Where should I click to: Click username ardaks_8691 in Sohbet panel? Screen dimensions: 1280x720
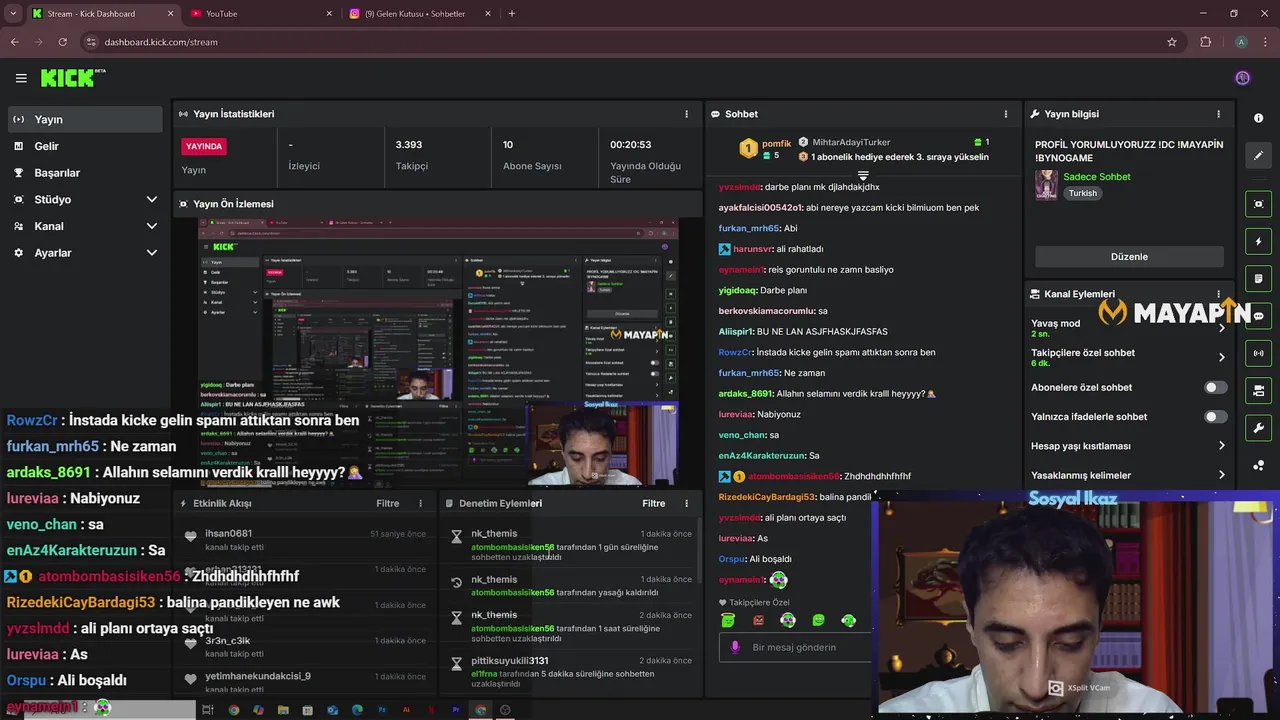[x=746, y=394]
